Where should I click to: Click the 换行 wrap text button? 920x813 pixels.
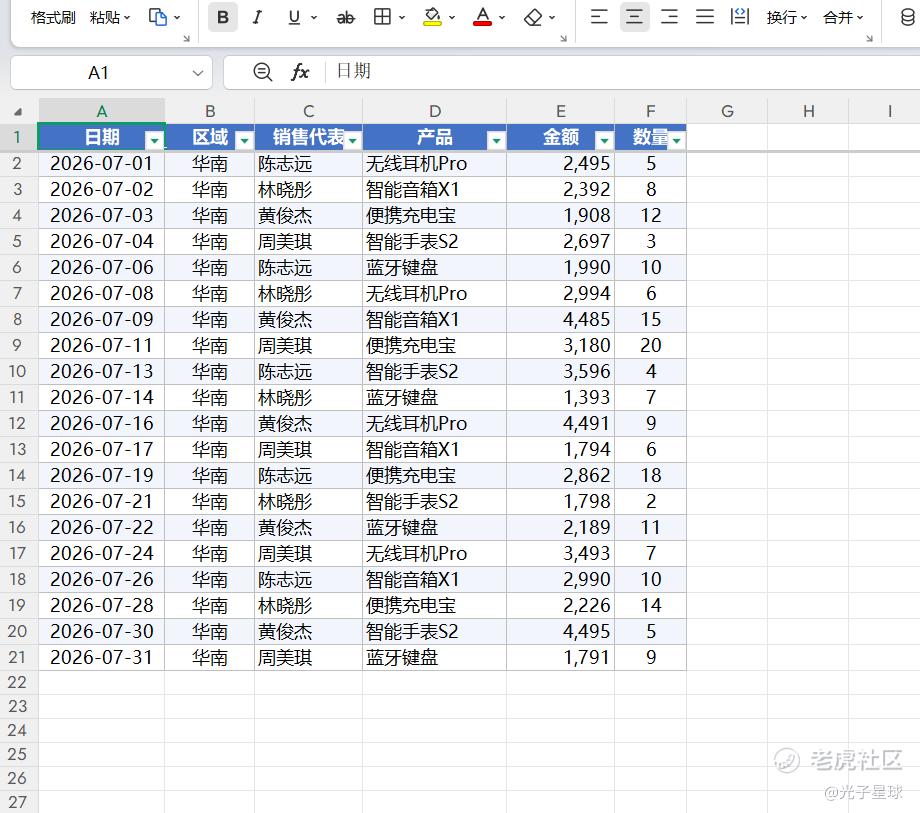(787, 18)
